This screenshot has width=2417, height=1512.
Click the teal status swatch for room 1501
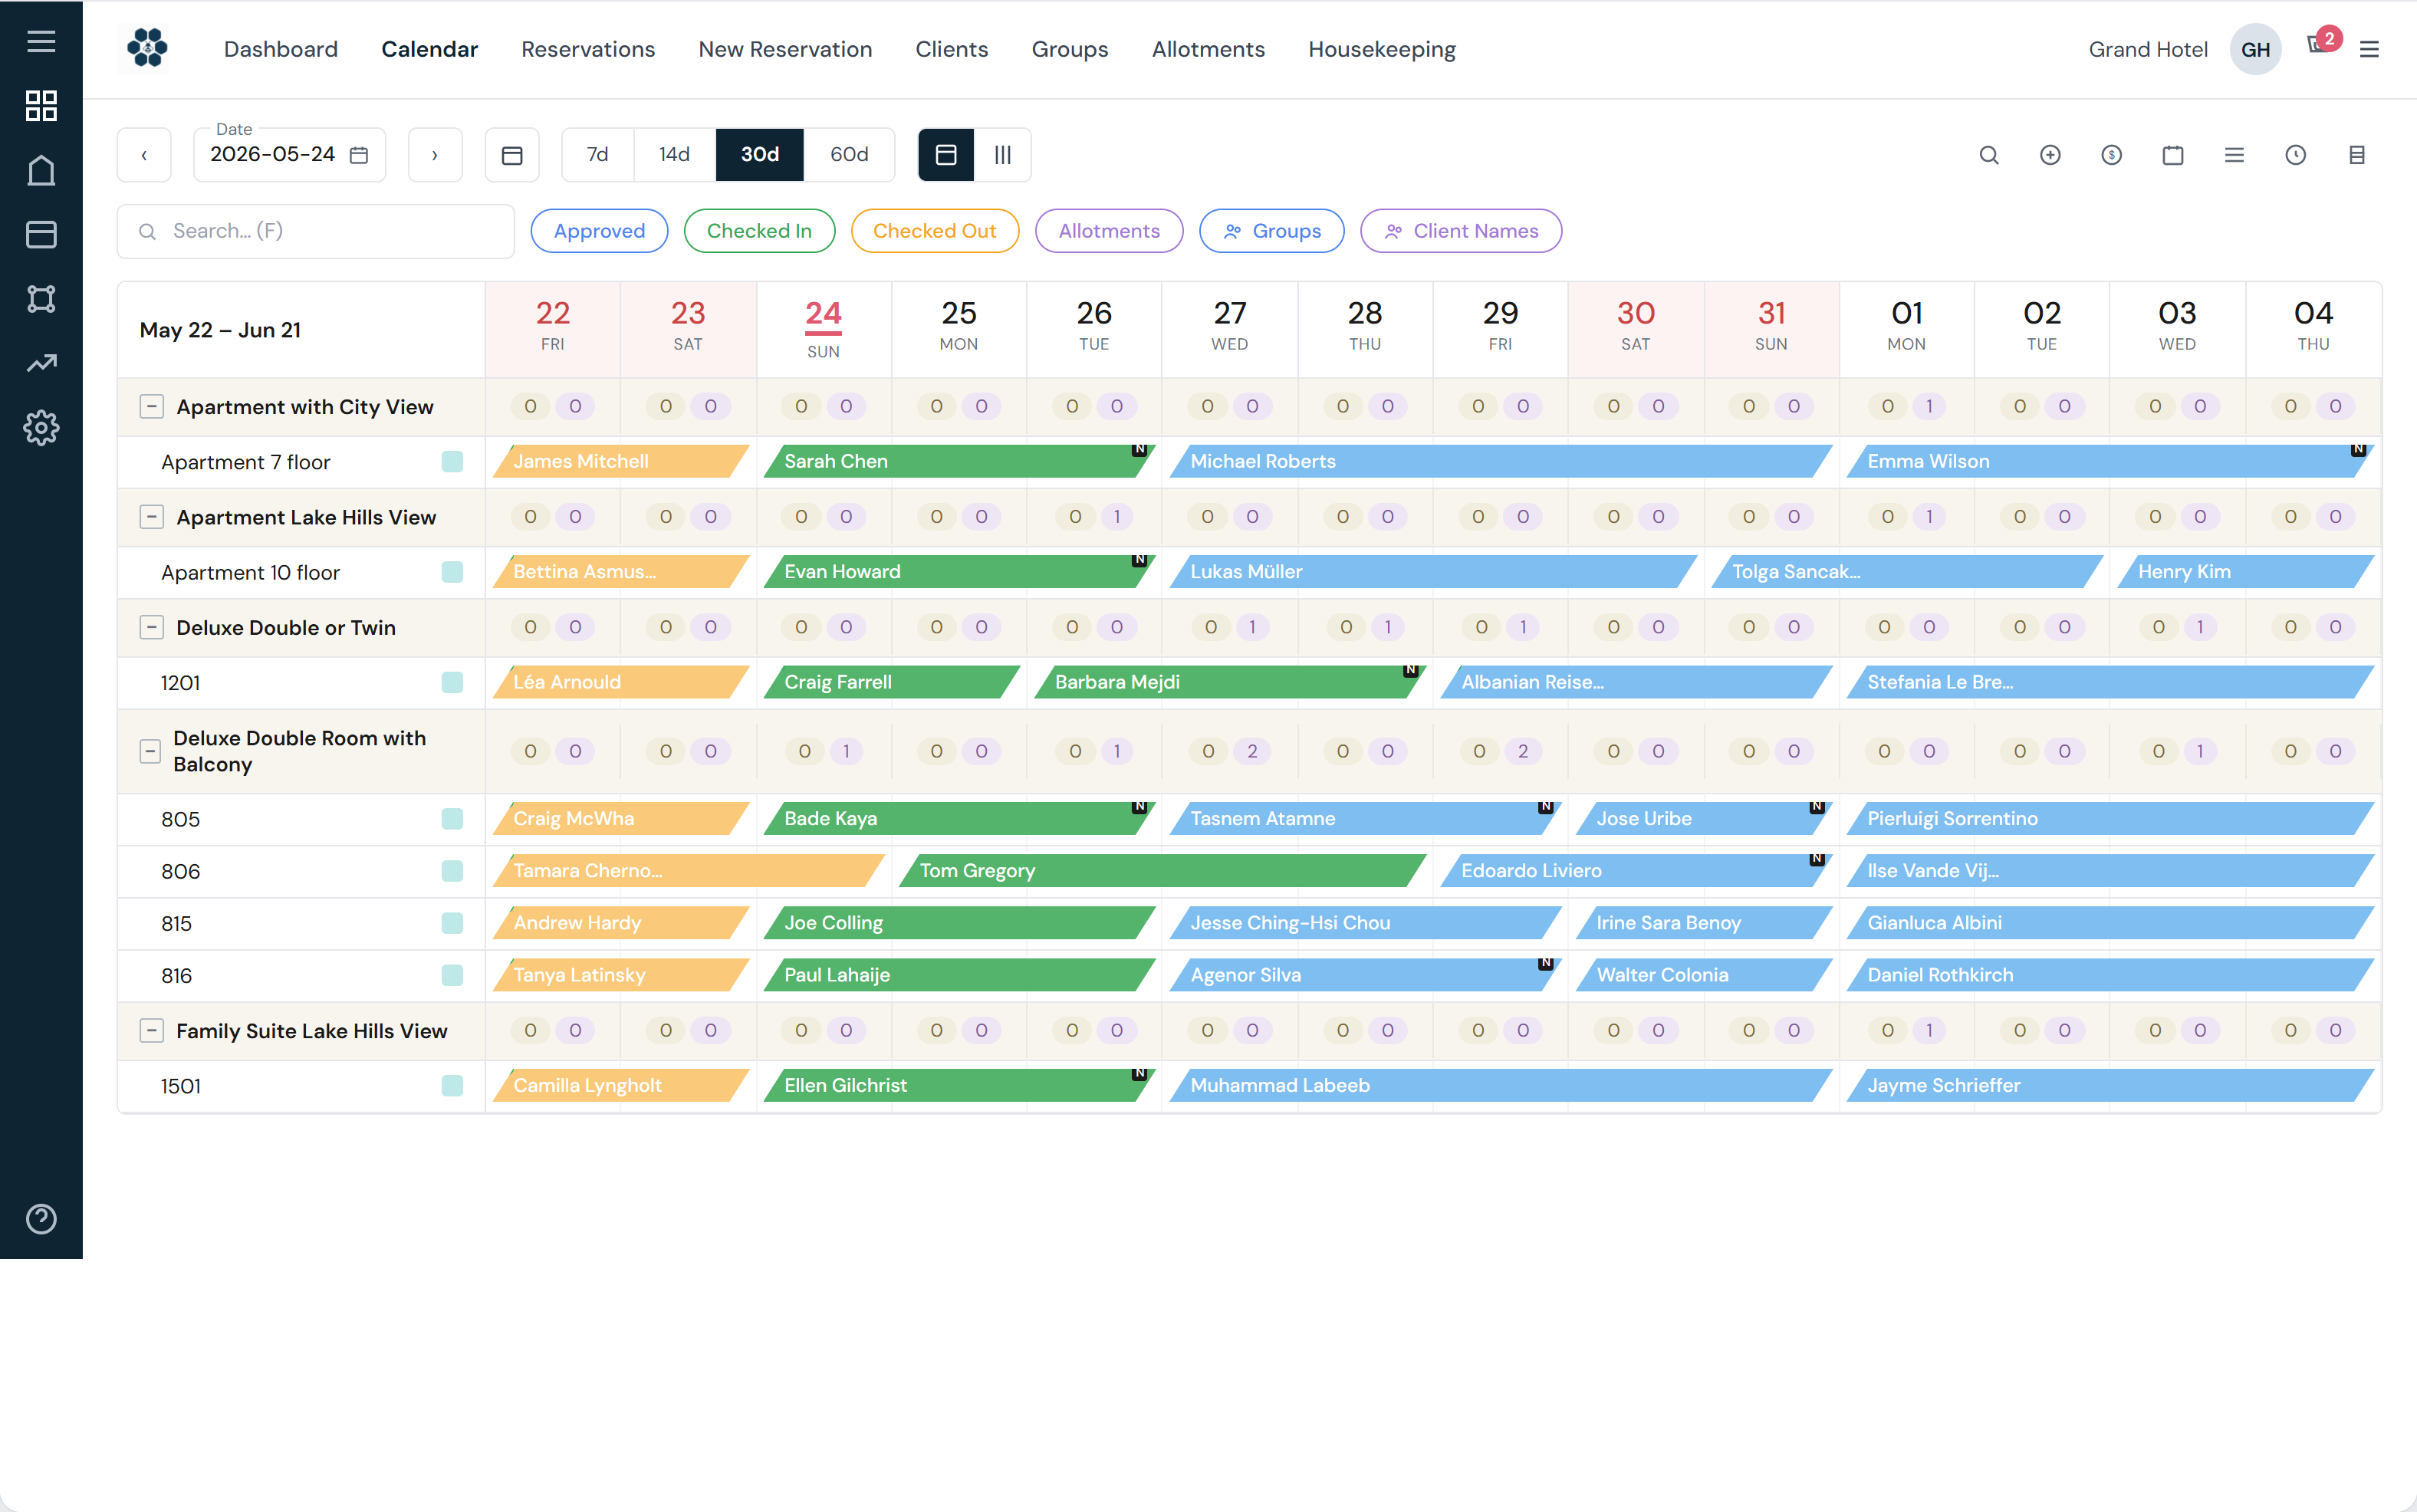[452, 1086]
